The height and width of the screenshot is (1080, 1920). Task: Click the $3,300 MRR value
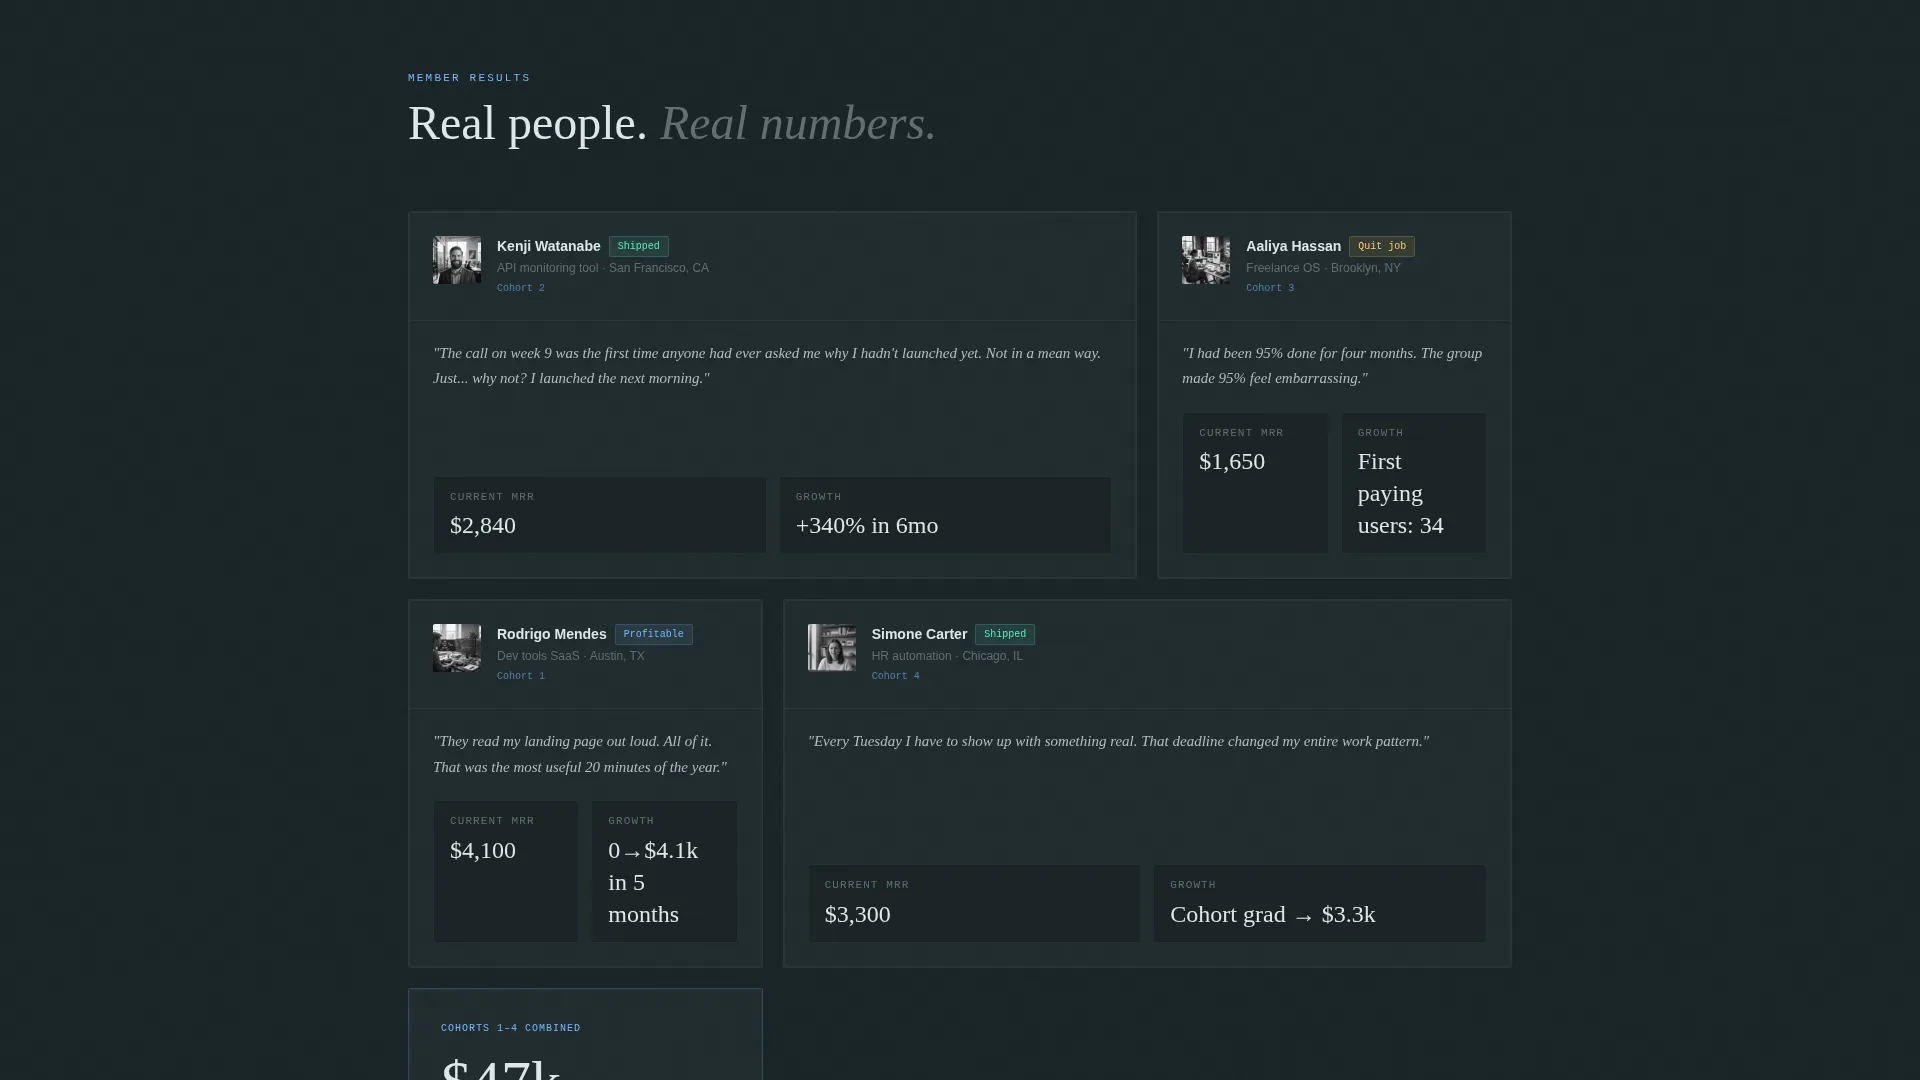pyautogui.click(x=858, y=915)
